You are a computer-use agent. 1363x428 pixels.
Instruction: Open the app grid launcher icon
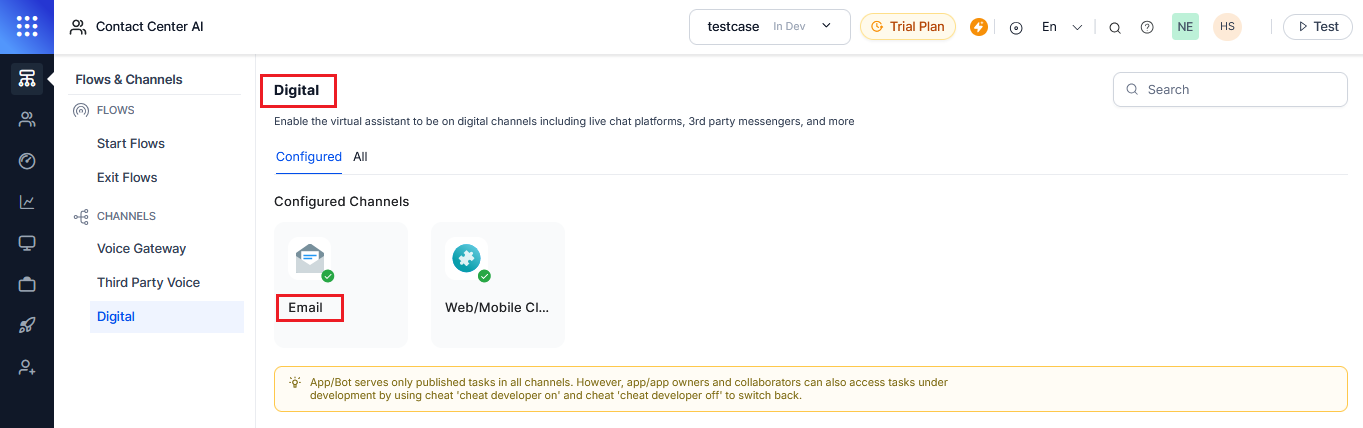[x=27, y=27]
